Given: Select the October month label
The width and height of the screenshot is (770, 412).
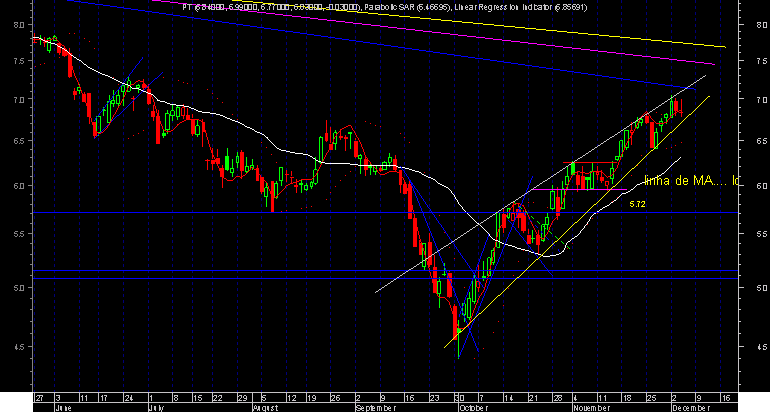Looking at the screenshot, I should tap(473, 408).
